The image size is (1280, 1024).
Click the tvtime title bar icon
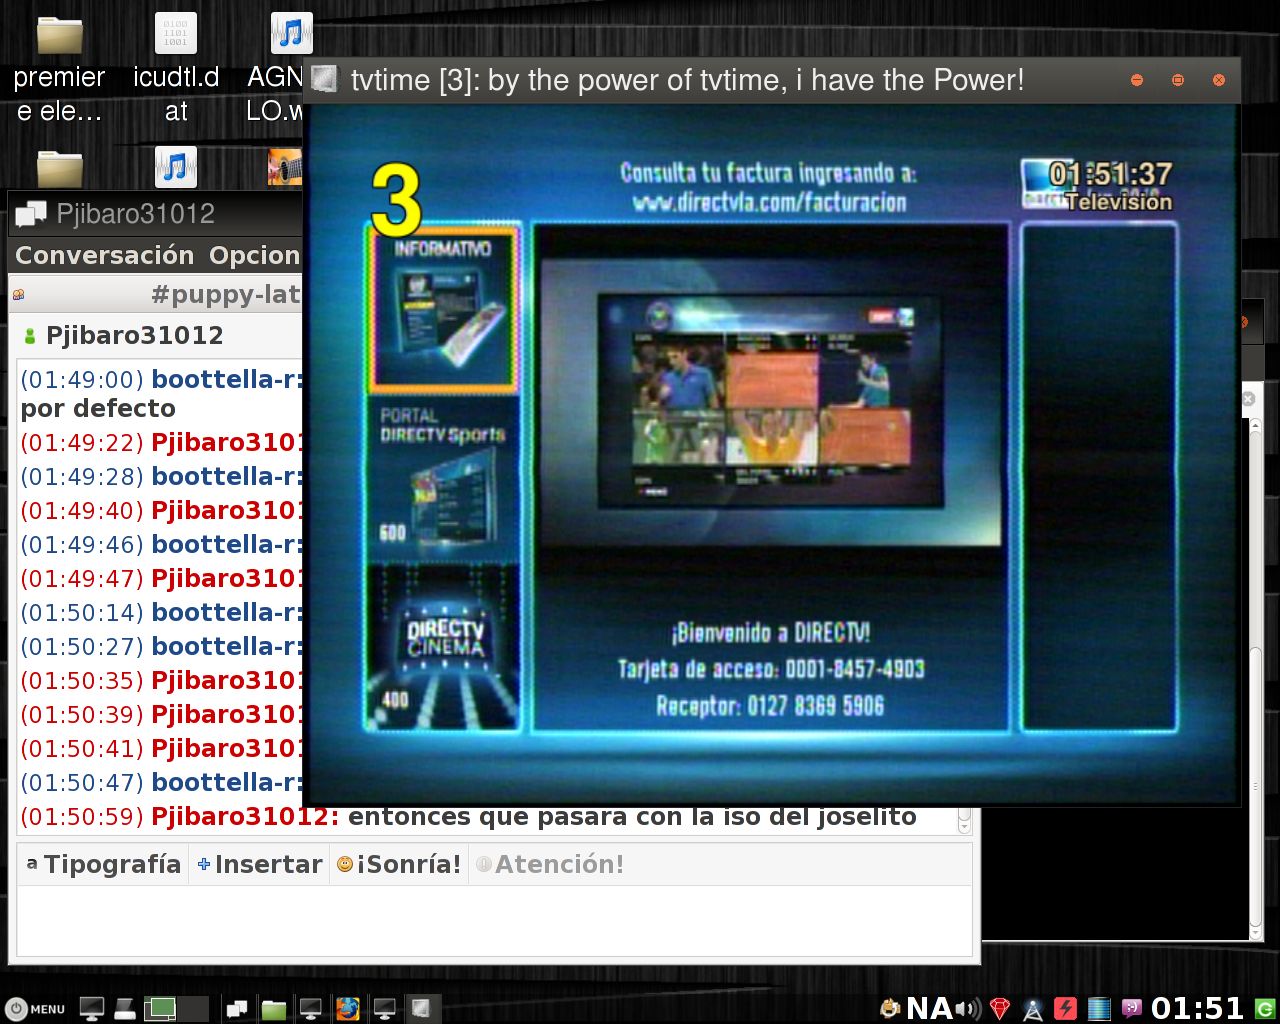click(x=324, y=79)
